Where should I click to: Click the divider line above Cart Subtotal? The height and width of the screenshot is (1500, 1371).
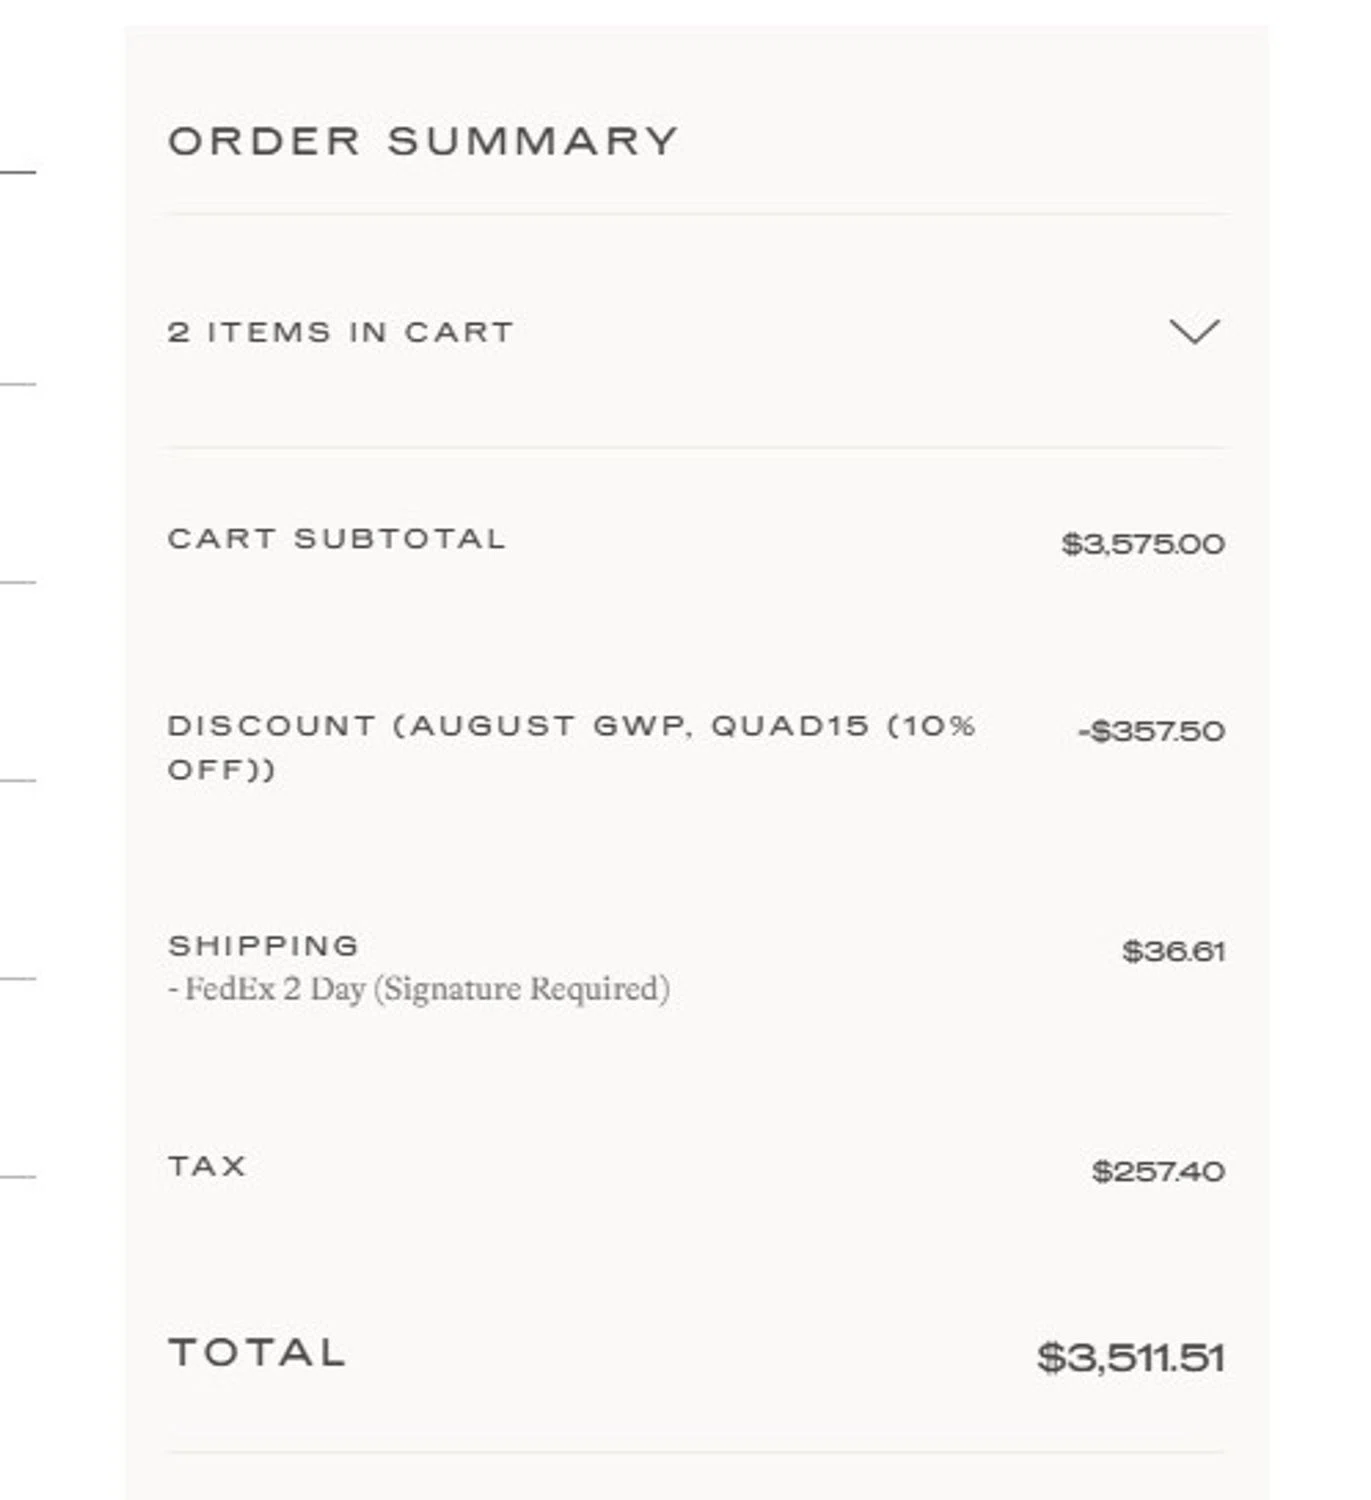coord(695,448)
